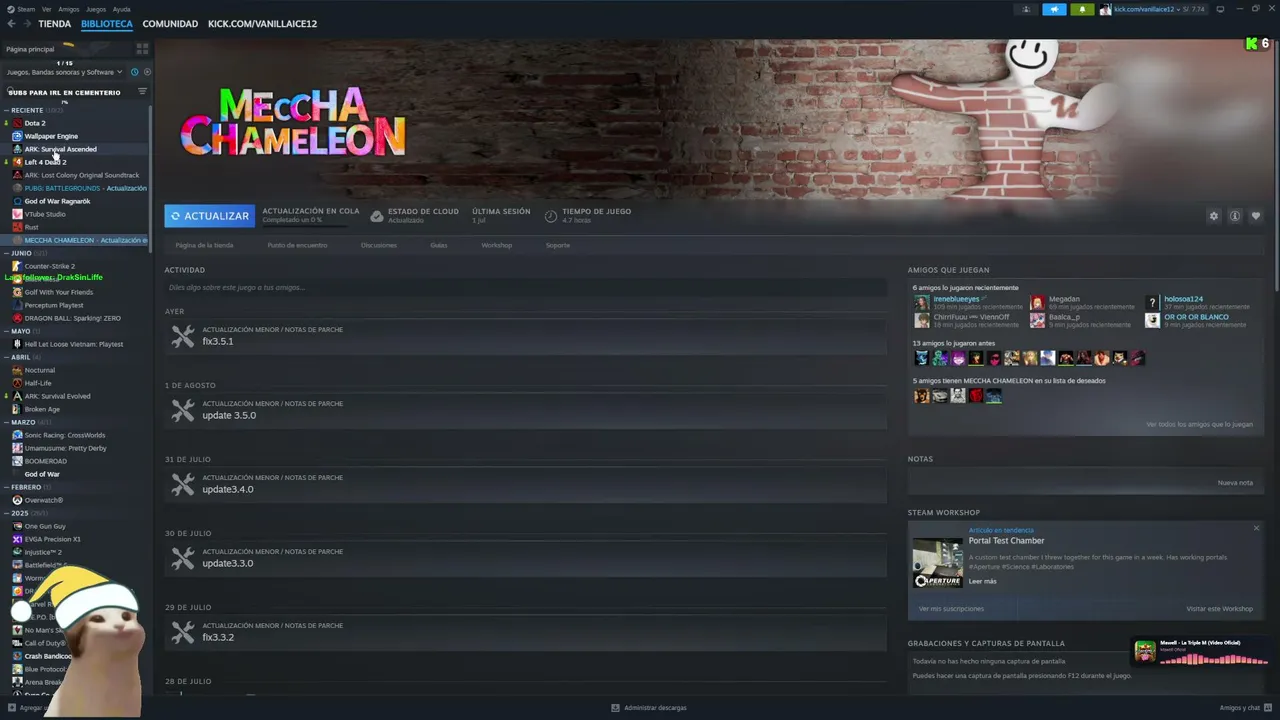1280x720 pixels.
Task: Collapse the 2025 category
Action: pos(6,513)
